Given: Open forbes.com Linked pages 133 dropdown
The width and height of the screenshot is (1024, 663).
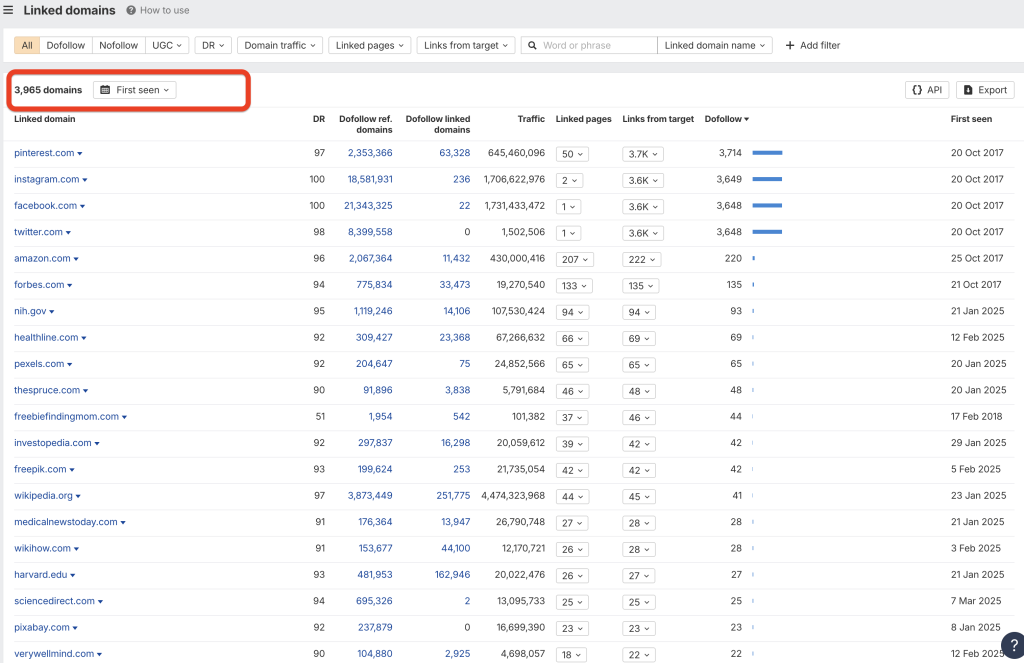Looking at the screenshot, I should click(x=574, y=286).
